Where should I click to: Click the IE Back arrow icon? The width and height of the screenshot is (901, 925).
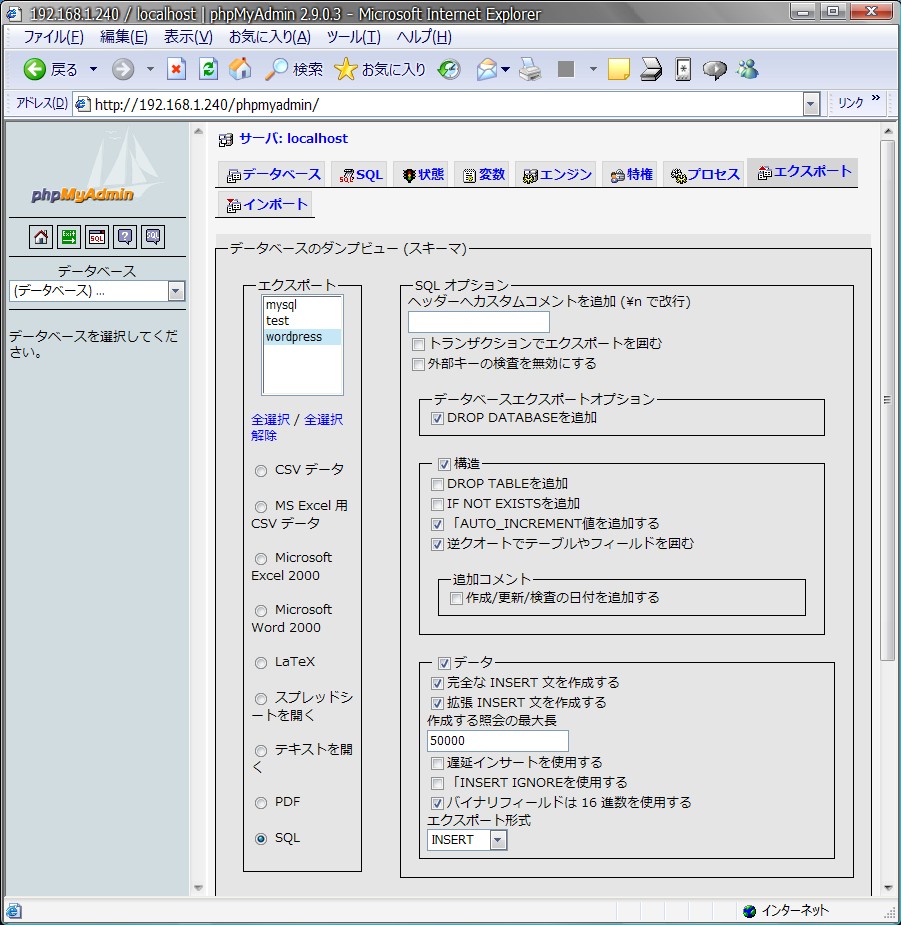(x=34, y=70)
